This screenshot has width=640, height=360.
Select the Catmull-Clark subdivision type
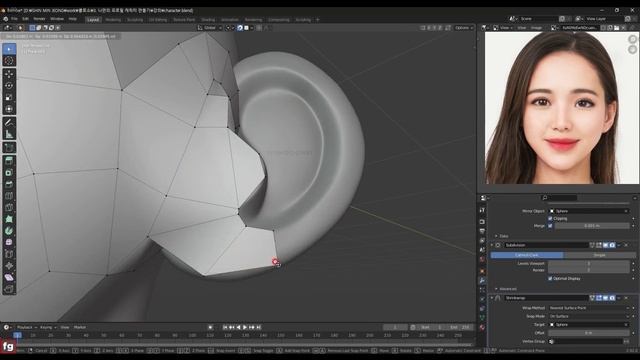click(527, 255)
